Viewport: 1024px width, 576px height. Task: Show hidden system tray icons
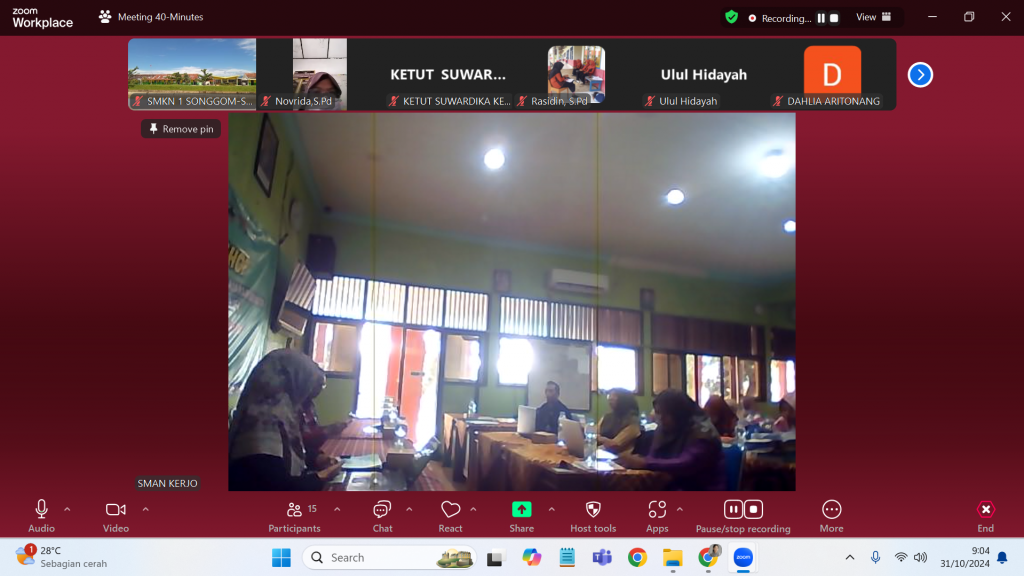coord(850,558)
